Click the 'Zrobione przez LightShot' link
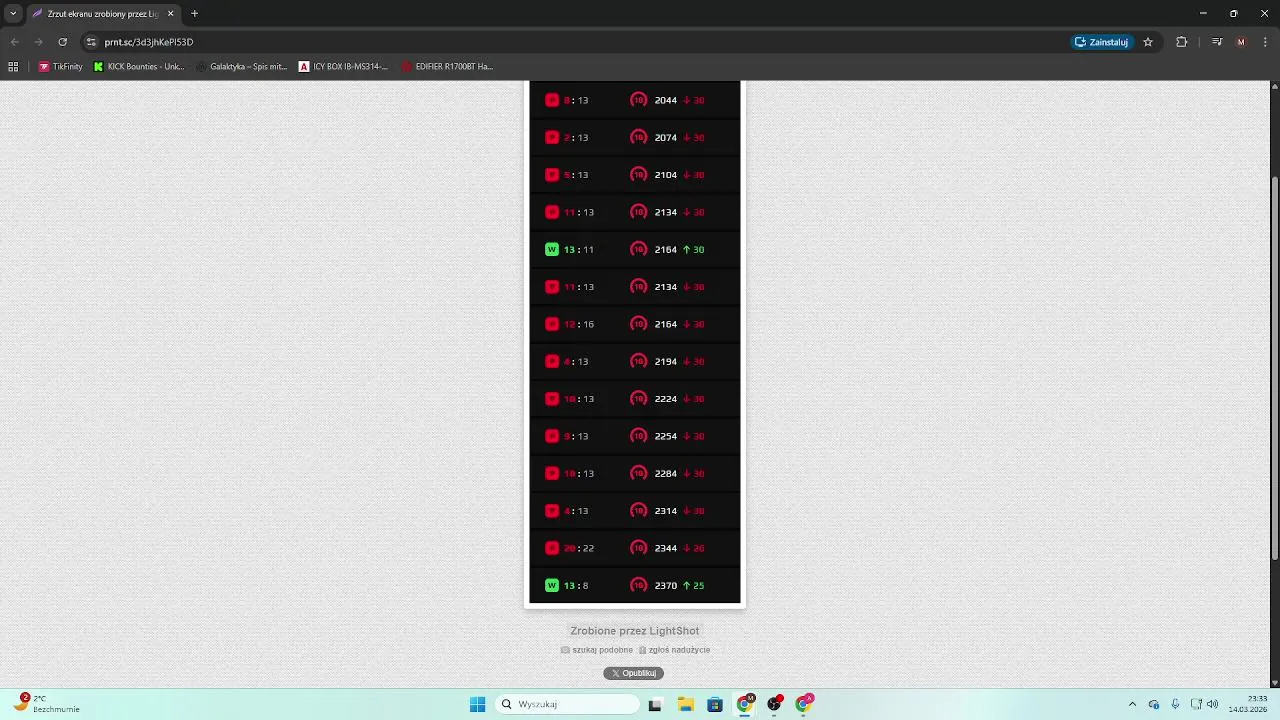This screenshot has width=1280, height=720. coord(634,631)
